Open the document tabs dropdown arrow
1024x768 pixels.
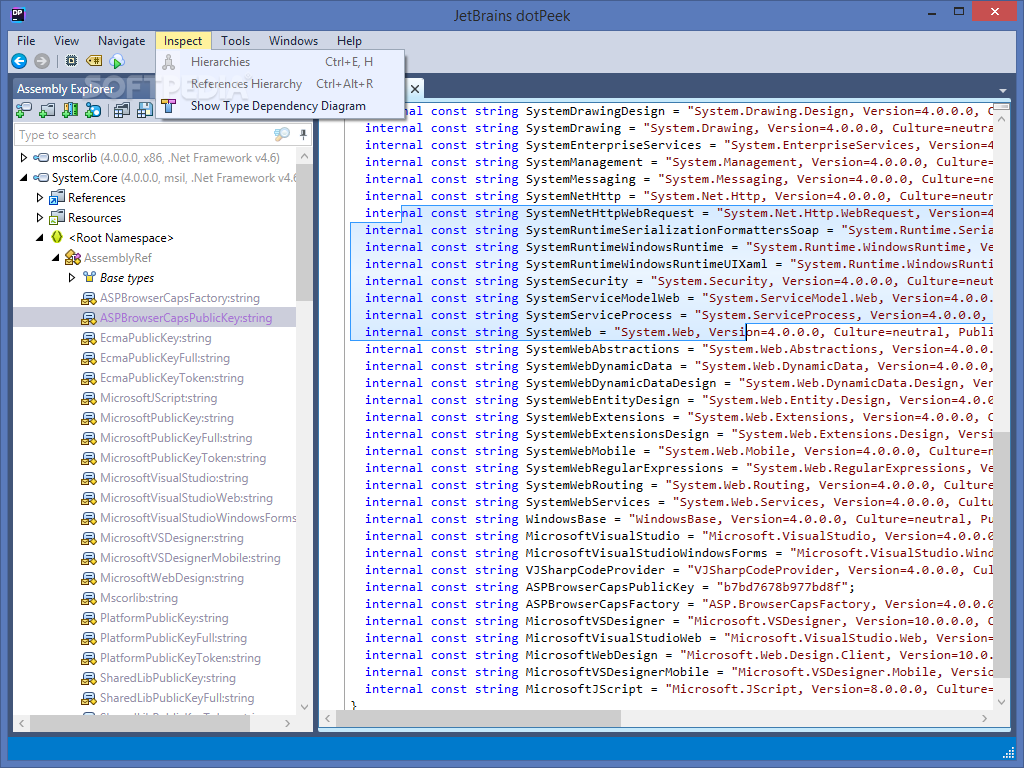click(1002, 90)
